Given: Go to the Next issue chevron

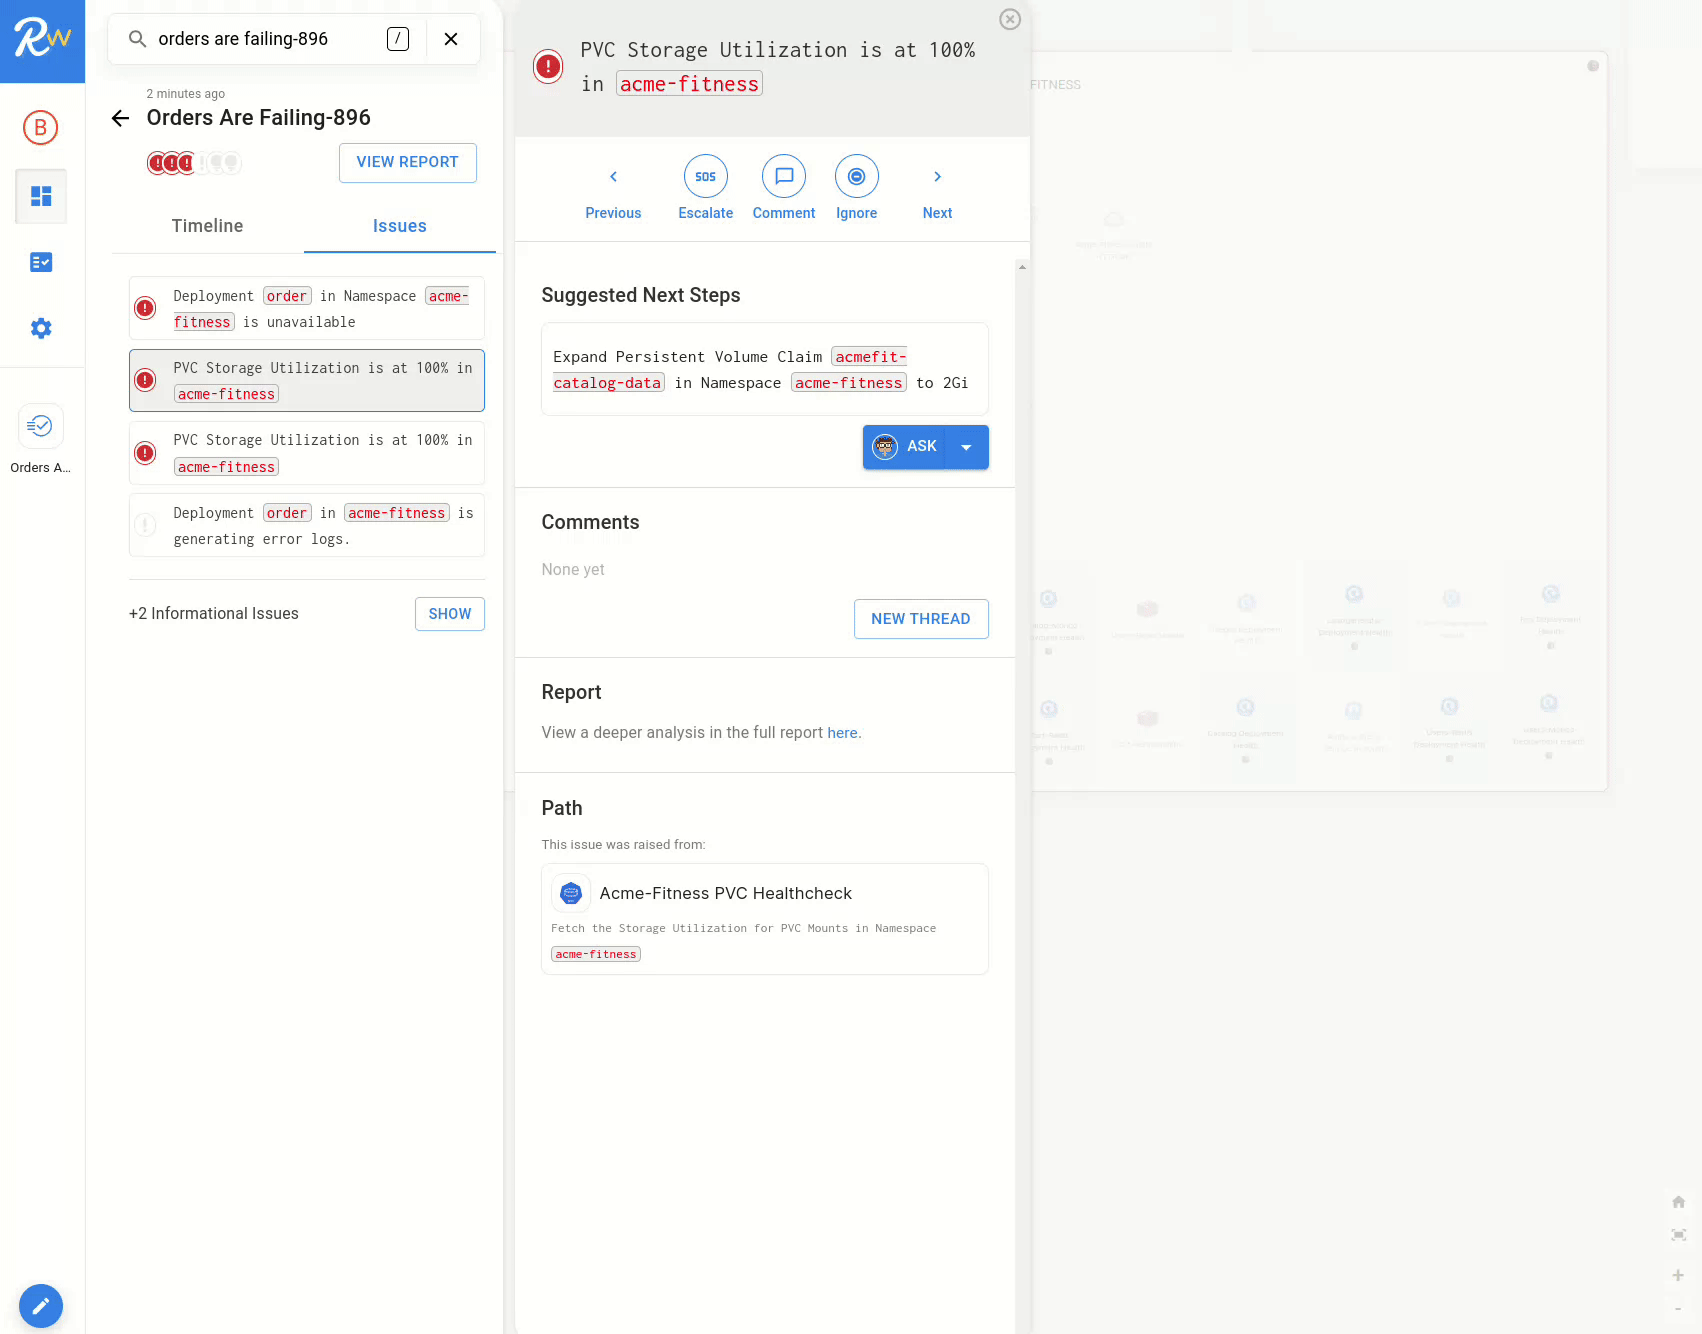Looking at the screenshot, I should (937, 177).
